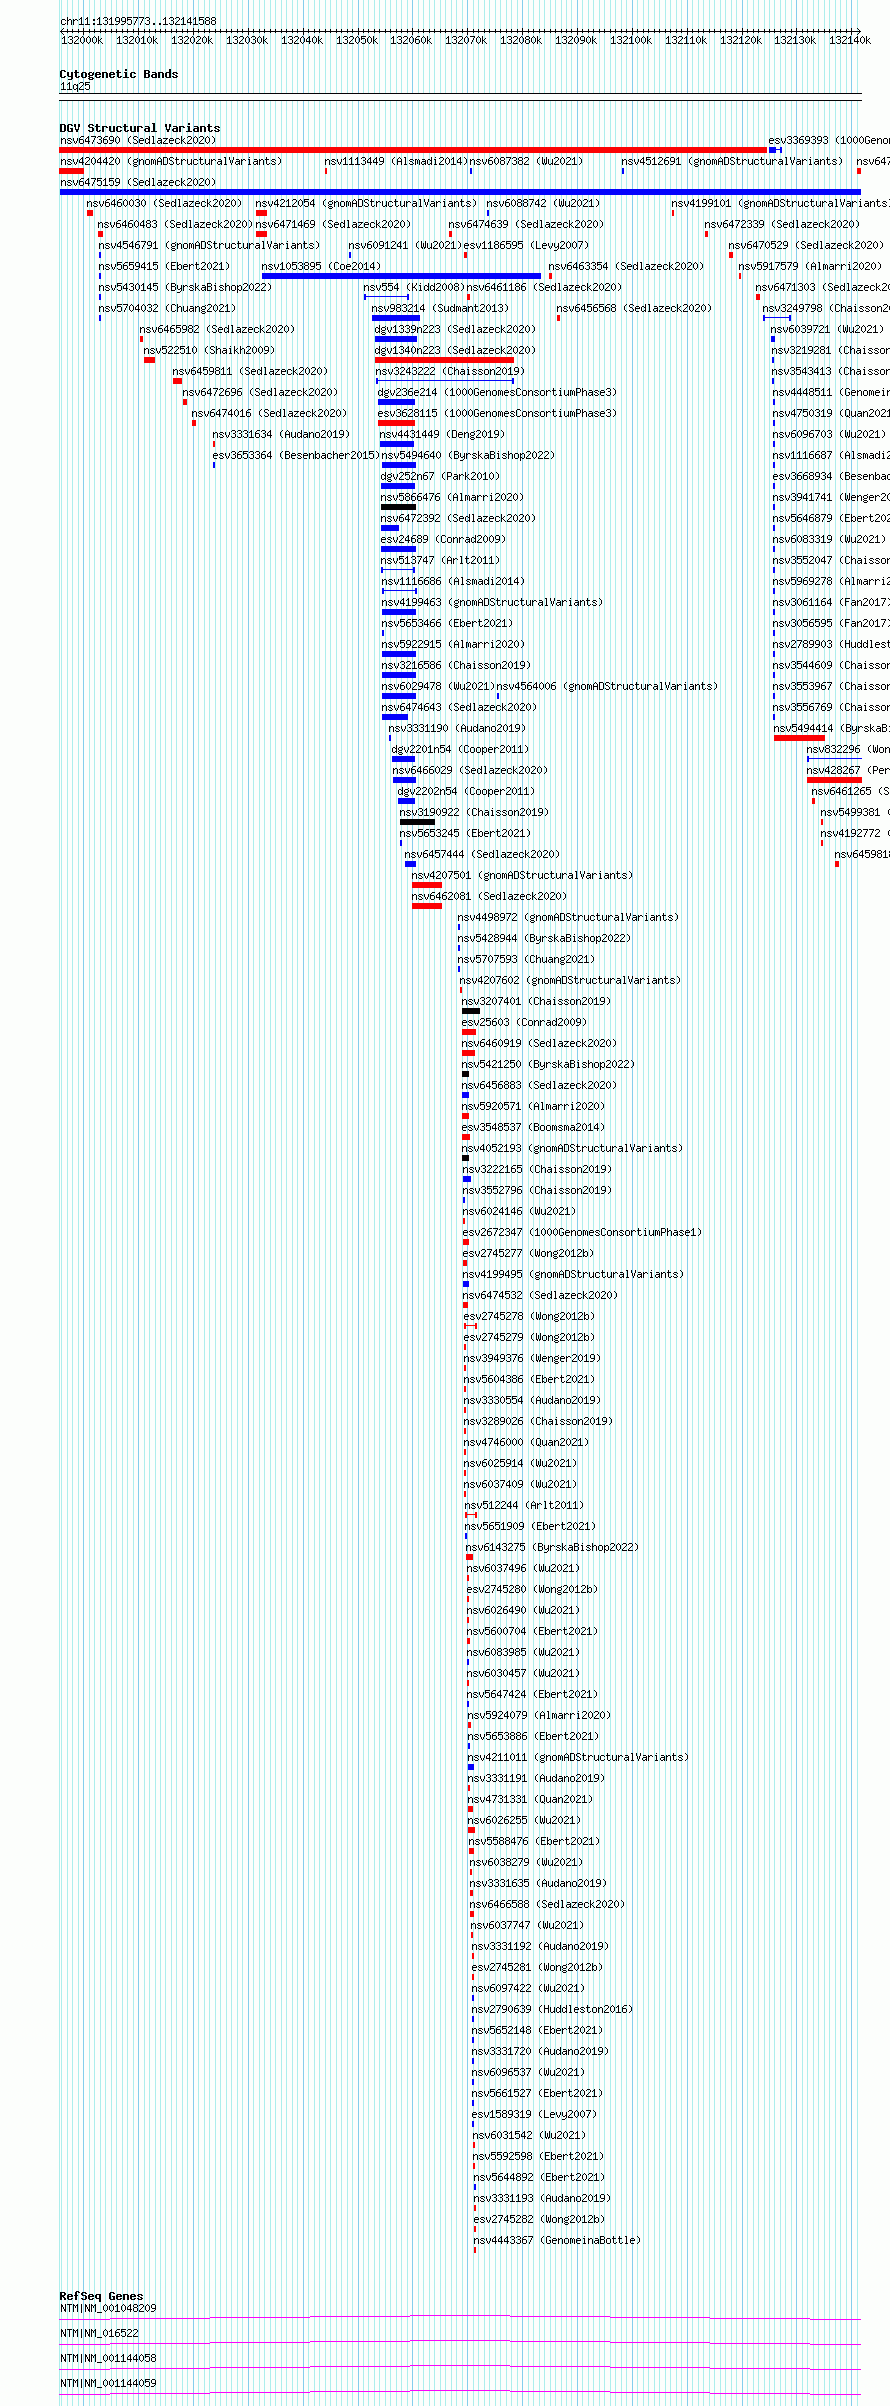Open variant esv3548537 (Boomsma2014)
The height and width of the screenshot is (2406, 890).
point(533,1127)
